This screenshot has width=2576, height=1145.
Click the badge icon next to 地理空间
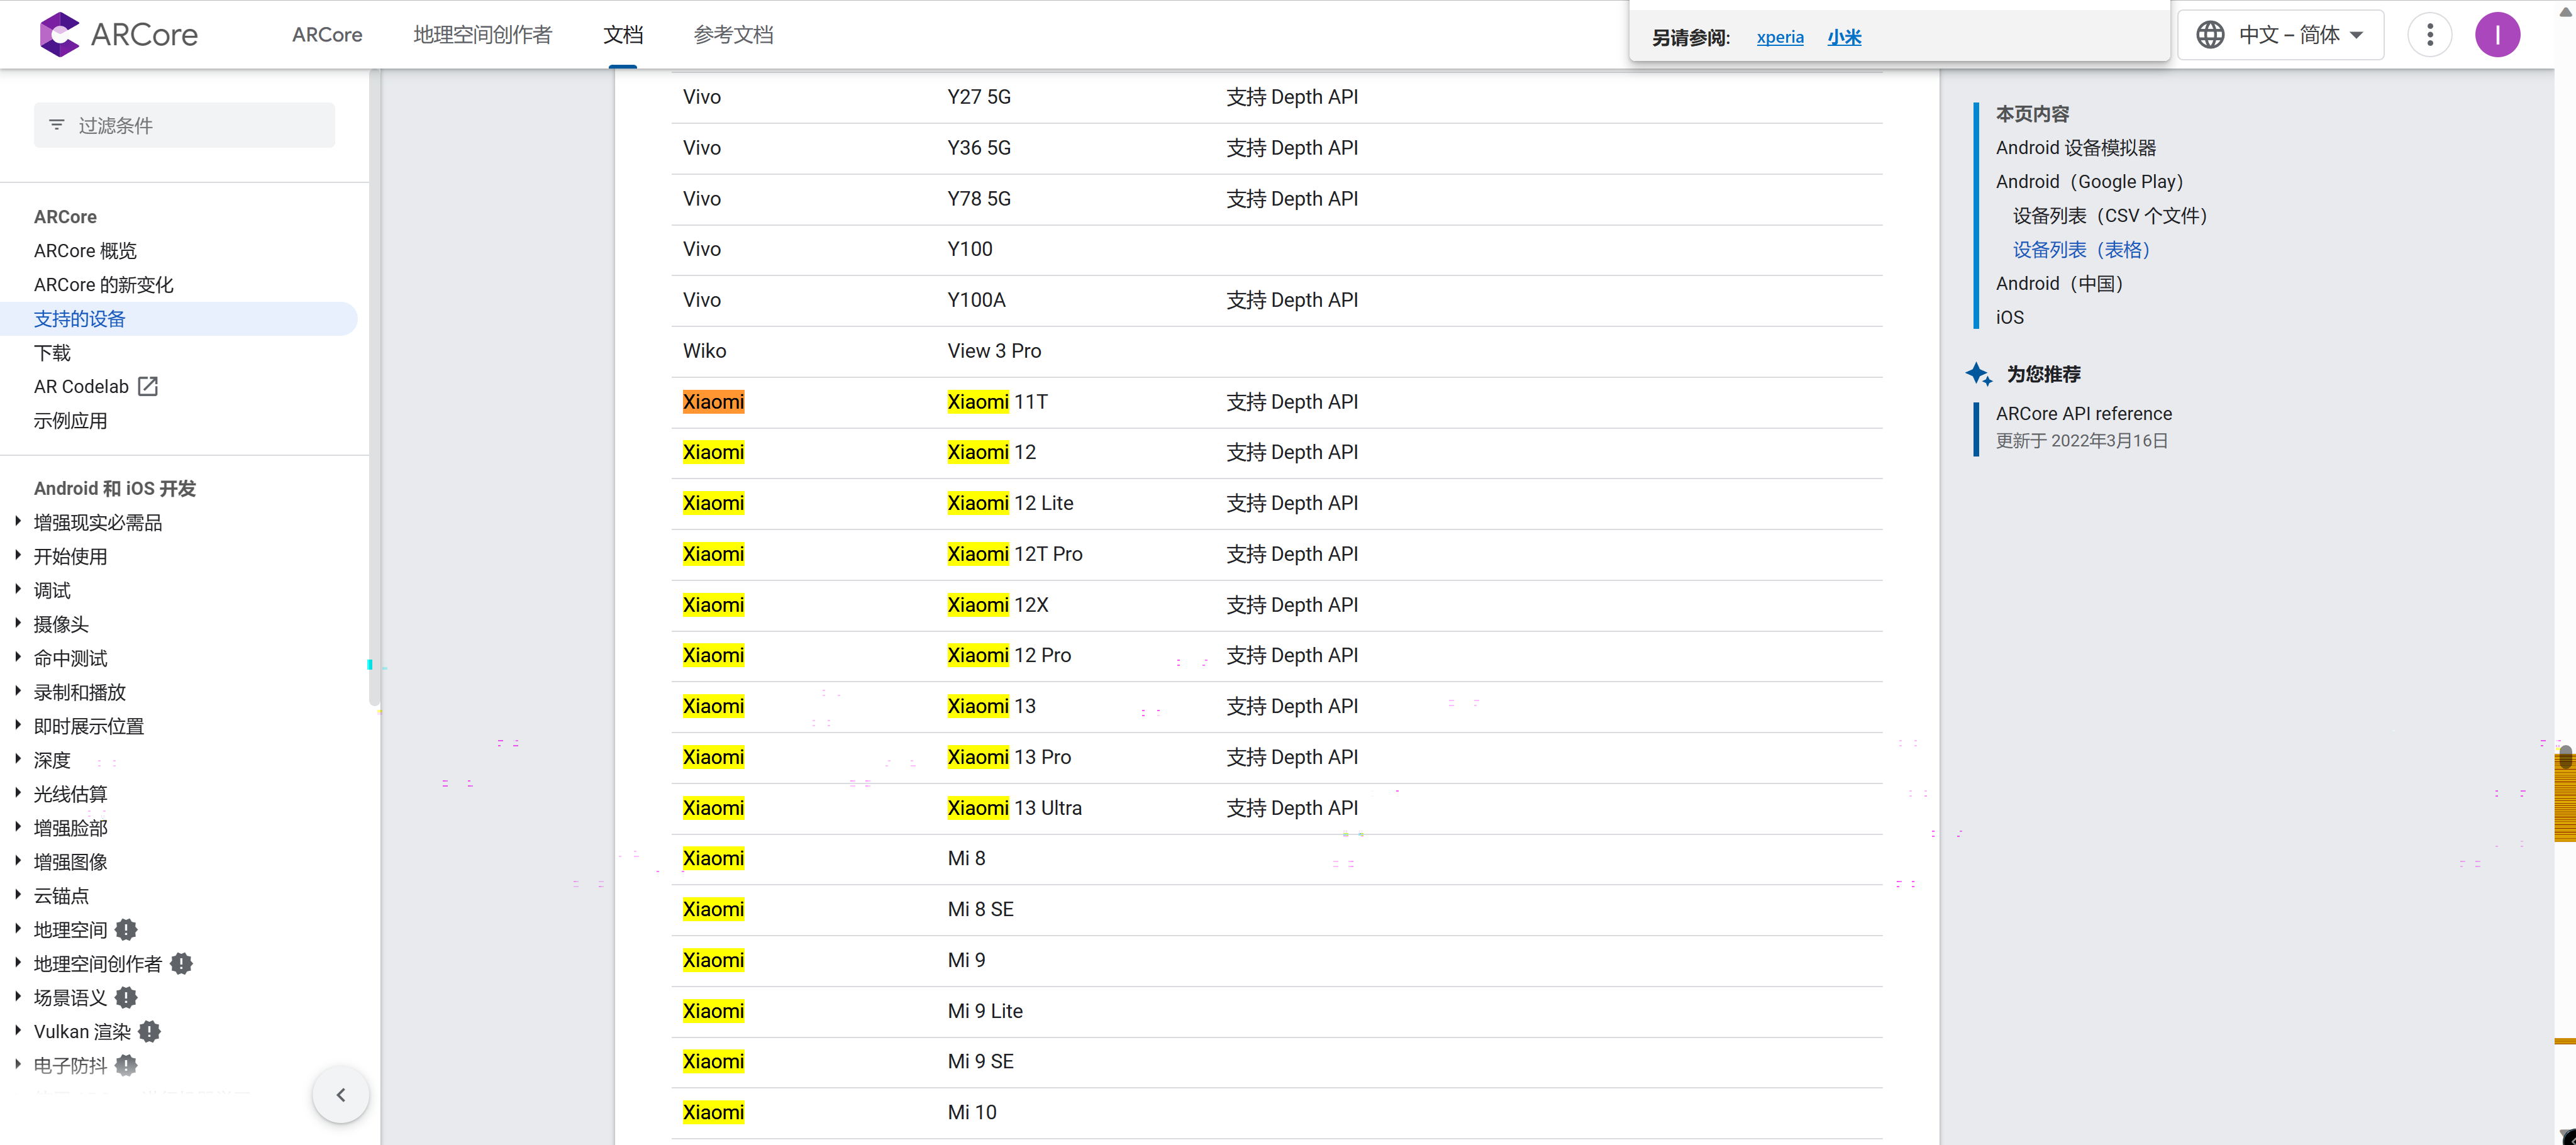click(x=126, y=929)
